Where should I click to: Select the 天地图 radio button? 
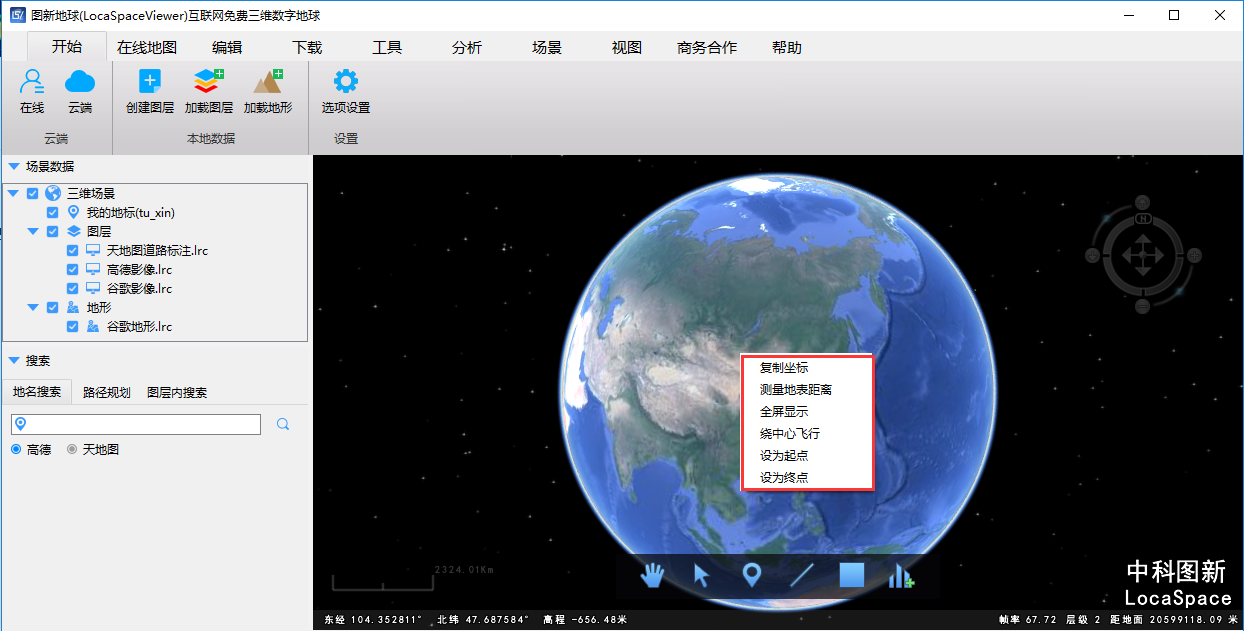[72, 450]
